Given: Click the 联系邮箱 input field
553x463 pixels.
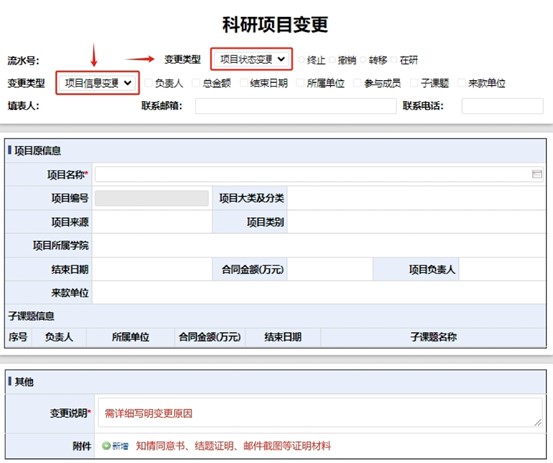Looking at the screenshot, I should coord(296,106).
